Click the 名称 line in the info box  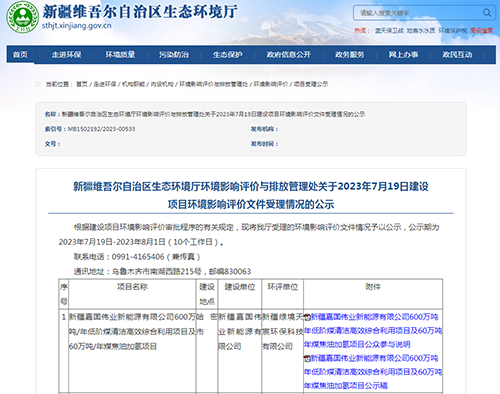205,114
